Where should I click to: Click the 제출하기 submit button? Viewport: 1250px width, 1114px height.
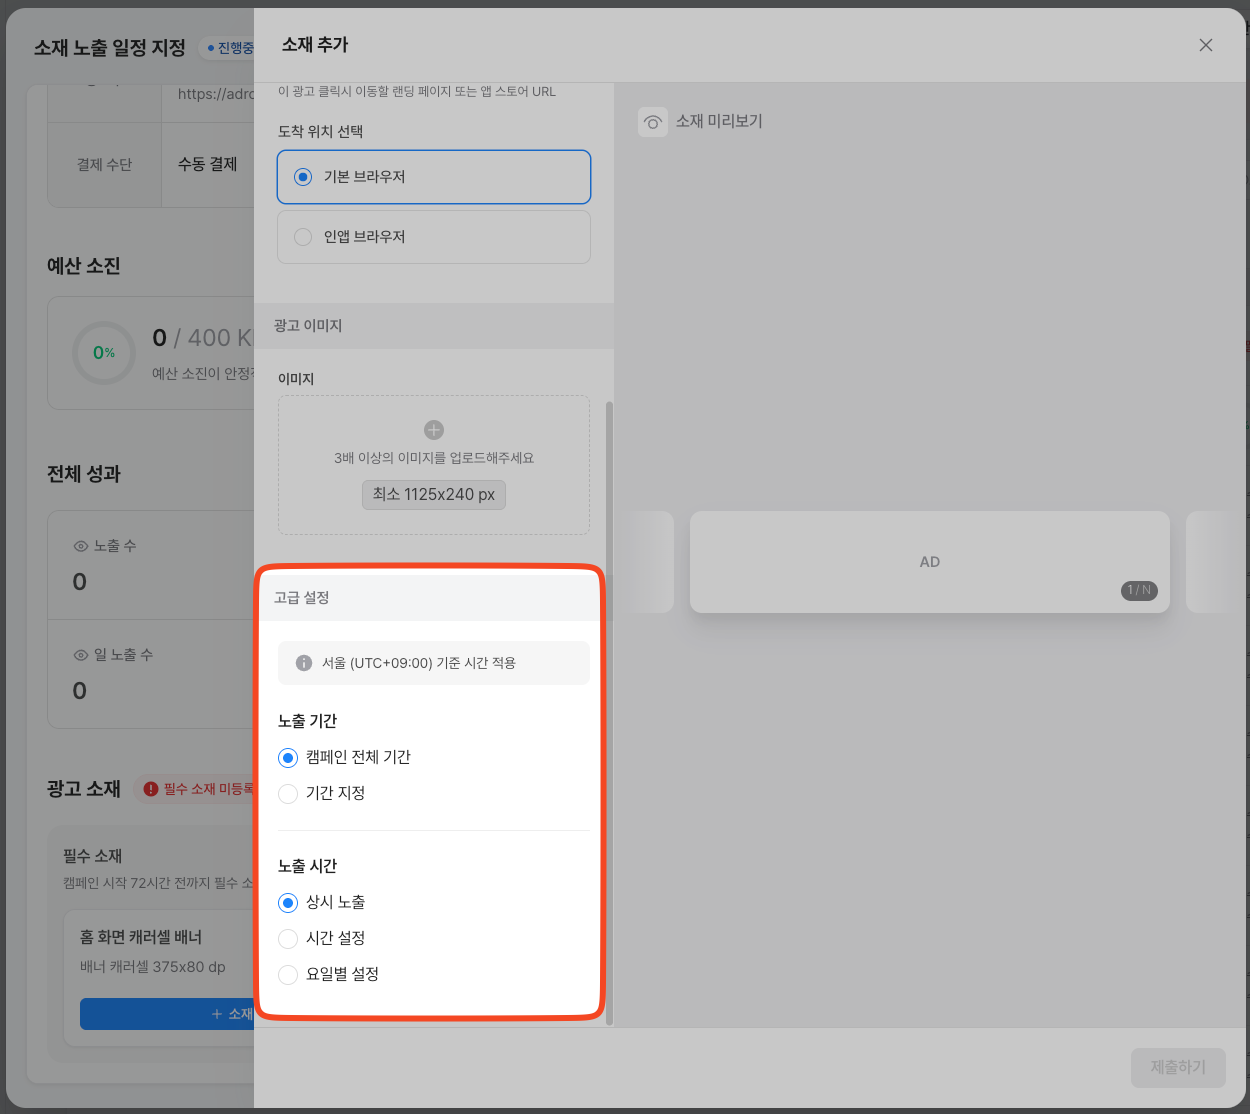click(1178, 1067)
